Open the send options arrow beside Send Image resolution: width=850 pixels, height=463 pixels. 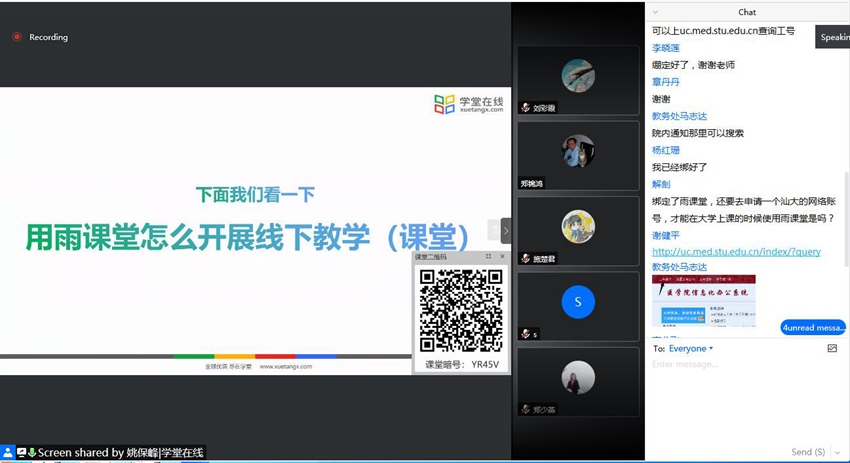[x=838, y=452]
